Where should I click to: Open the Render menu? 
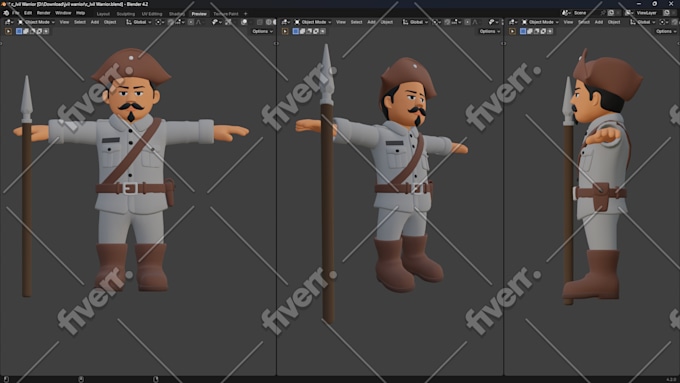(x=43, y=13)
